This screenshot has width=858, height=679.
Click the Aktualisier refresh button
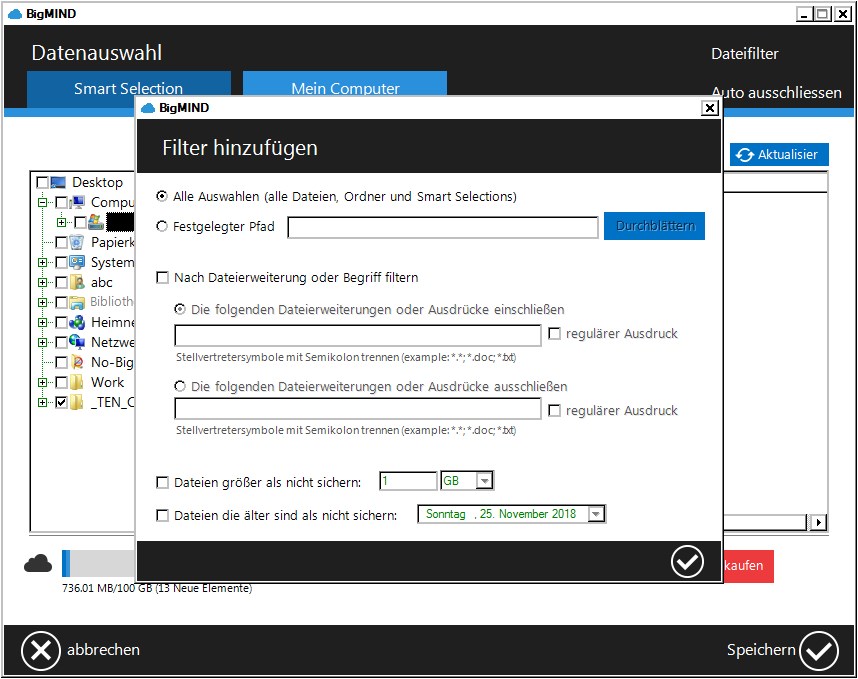(x=779, y=155)
